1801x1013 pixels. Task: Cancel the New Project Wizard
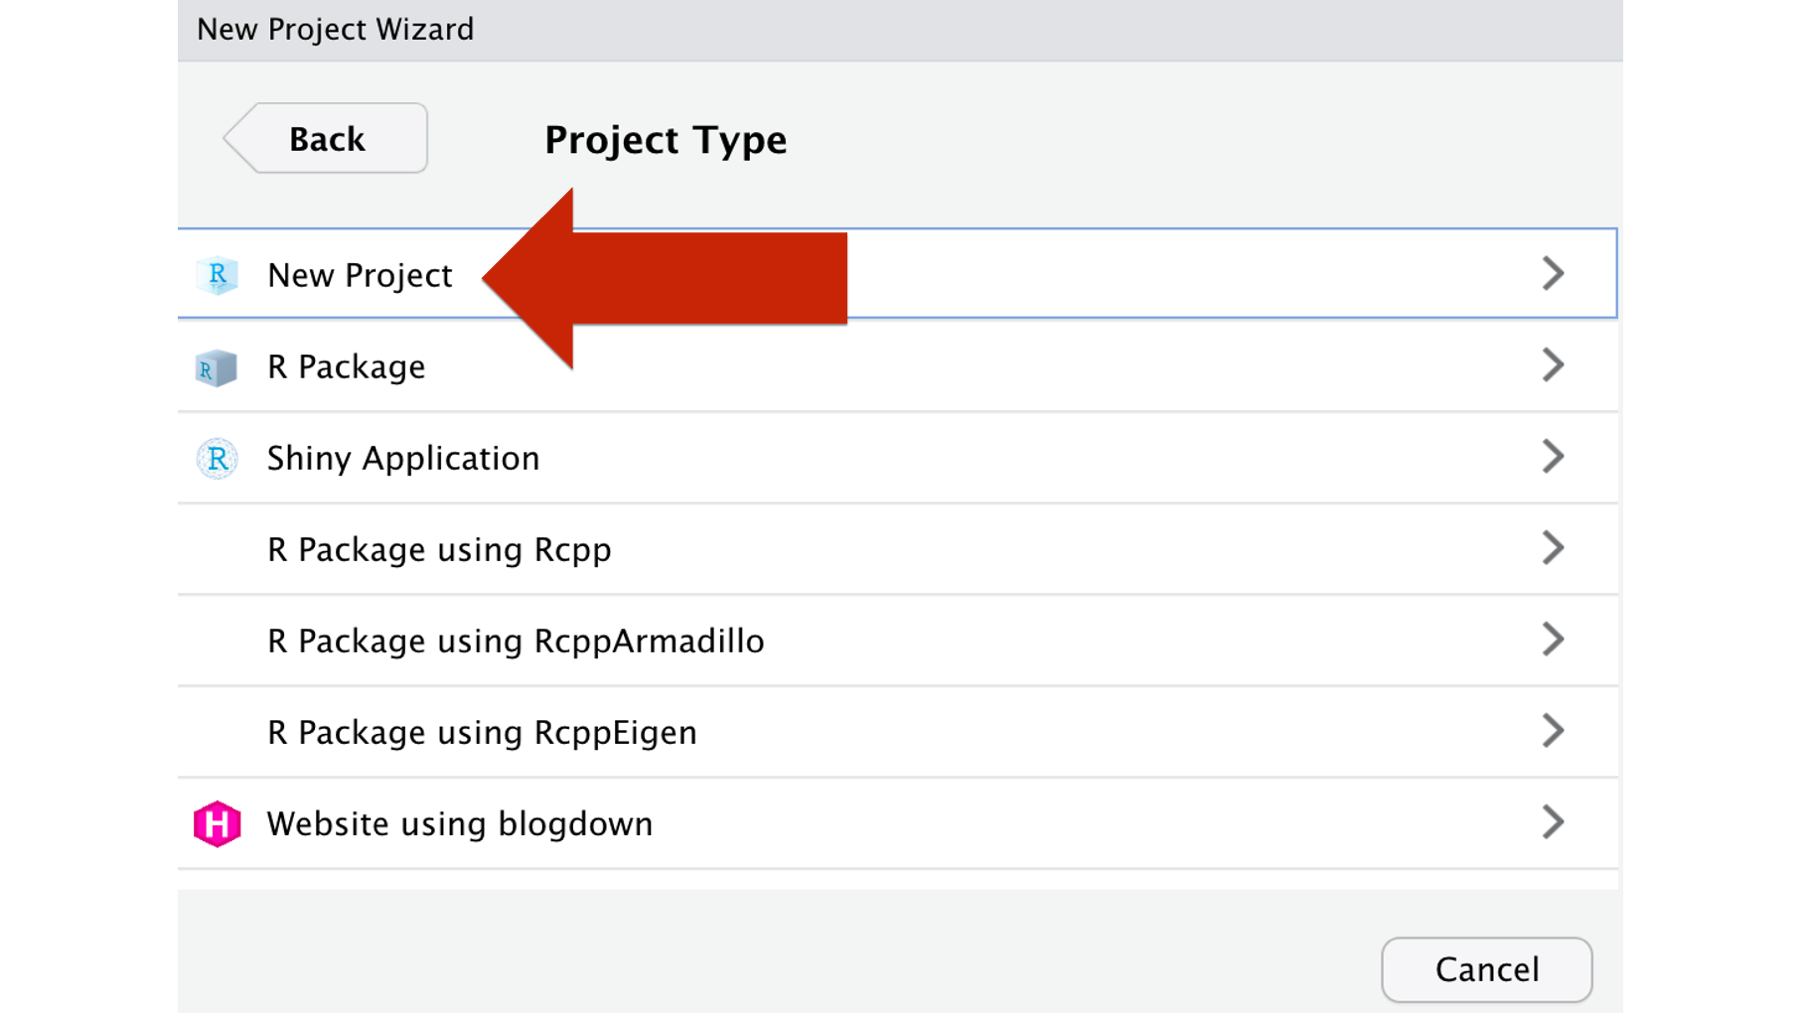(1486, 969)
